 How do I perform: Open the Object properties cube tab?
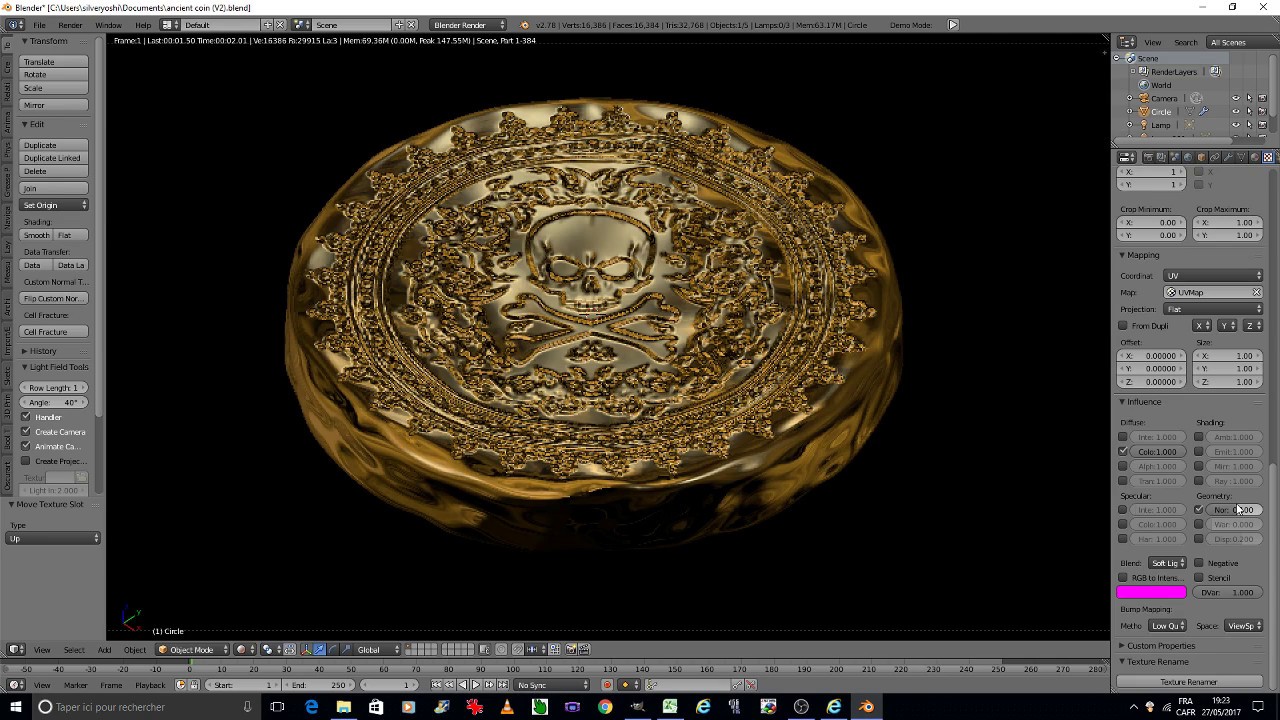(1201, 157)
